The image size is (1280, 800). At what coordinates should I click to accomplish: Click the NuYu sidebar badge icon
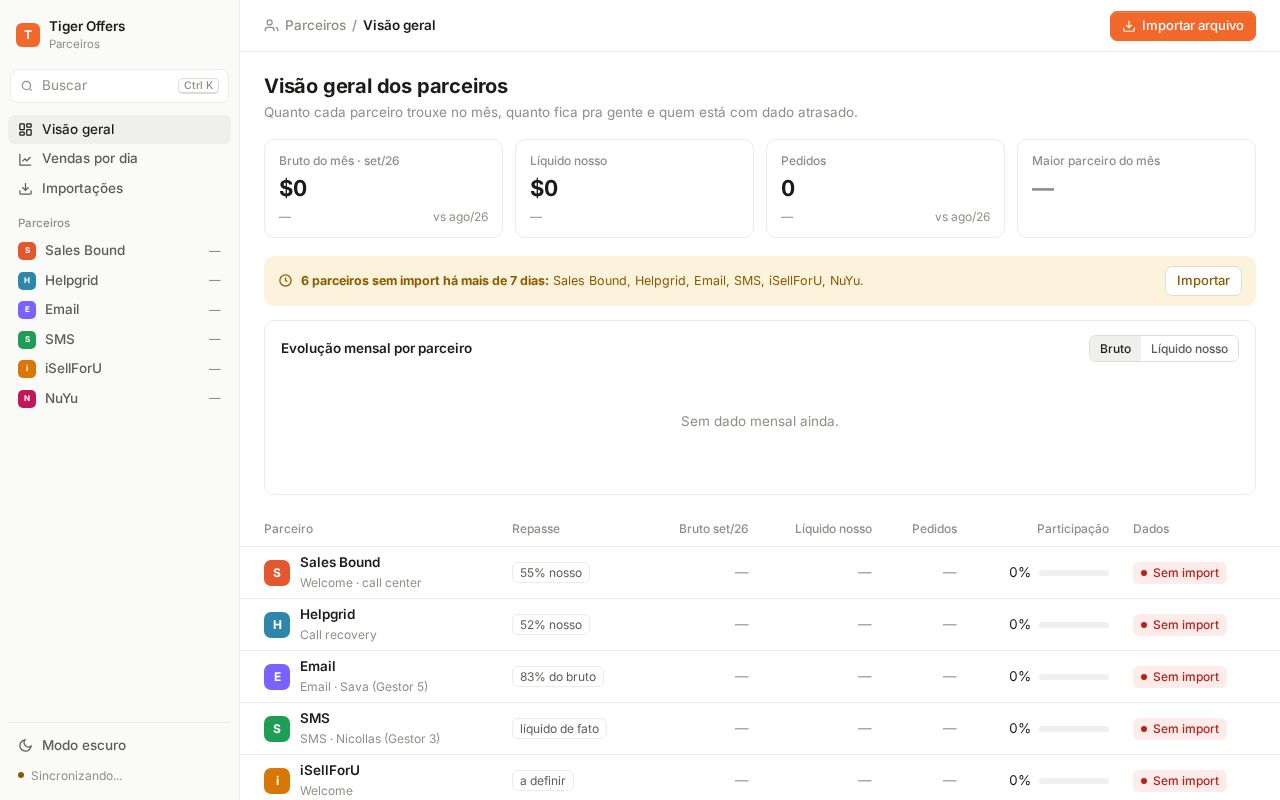point(27,398)
